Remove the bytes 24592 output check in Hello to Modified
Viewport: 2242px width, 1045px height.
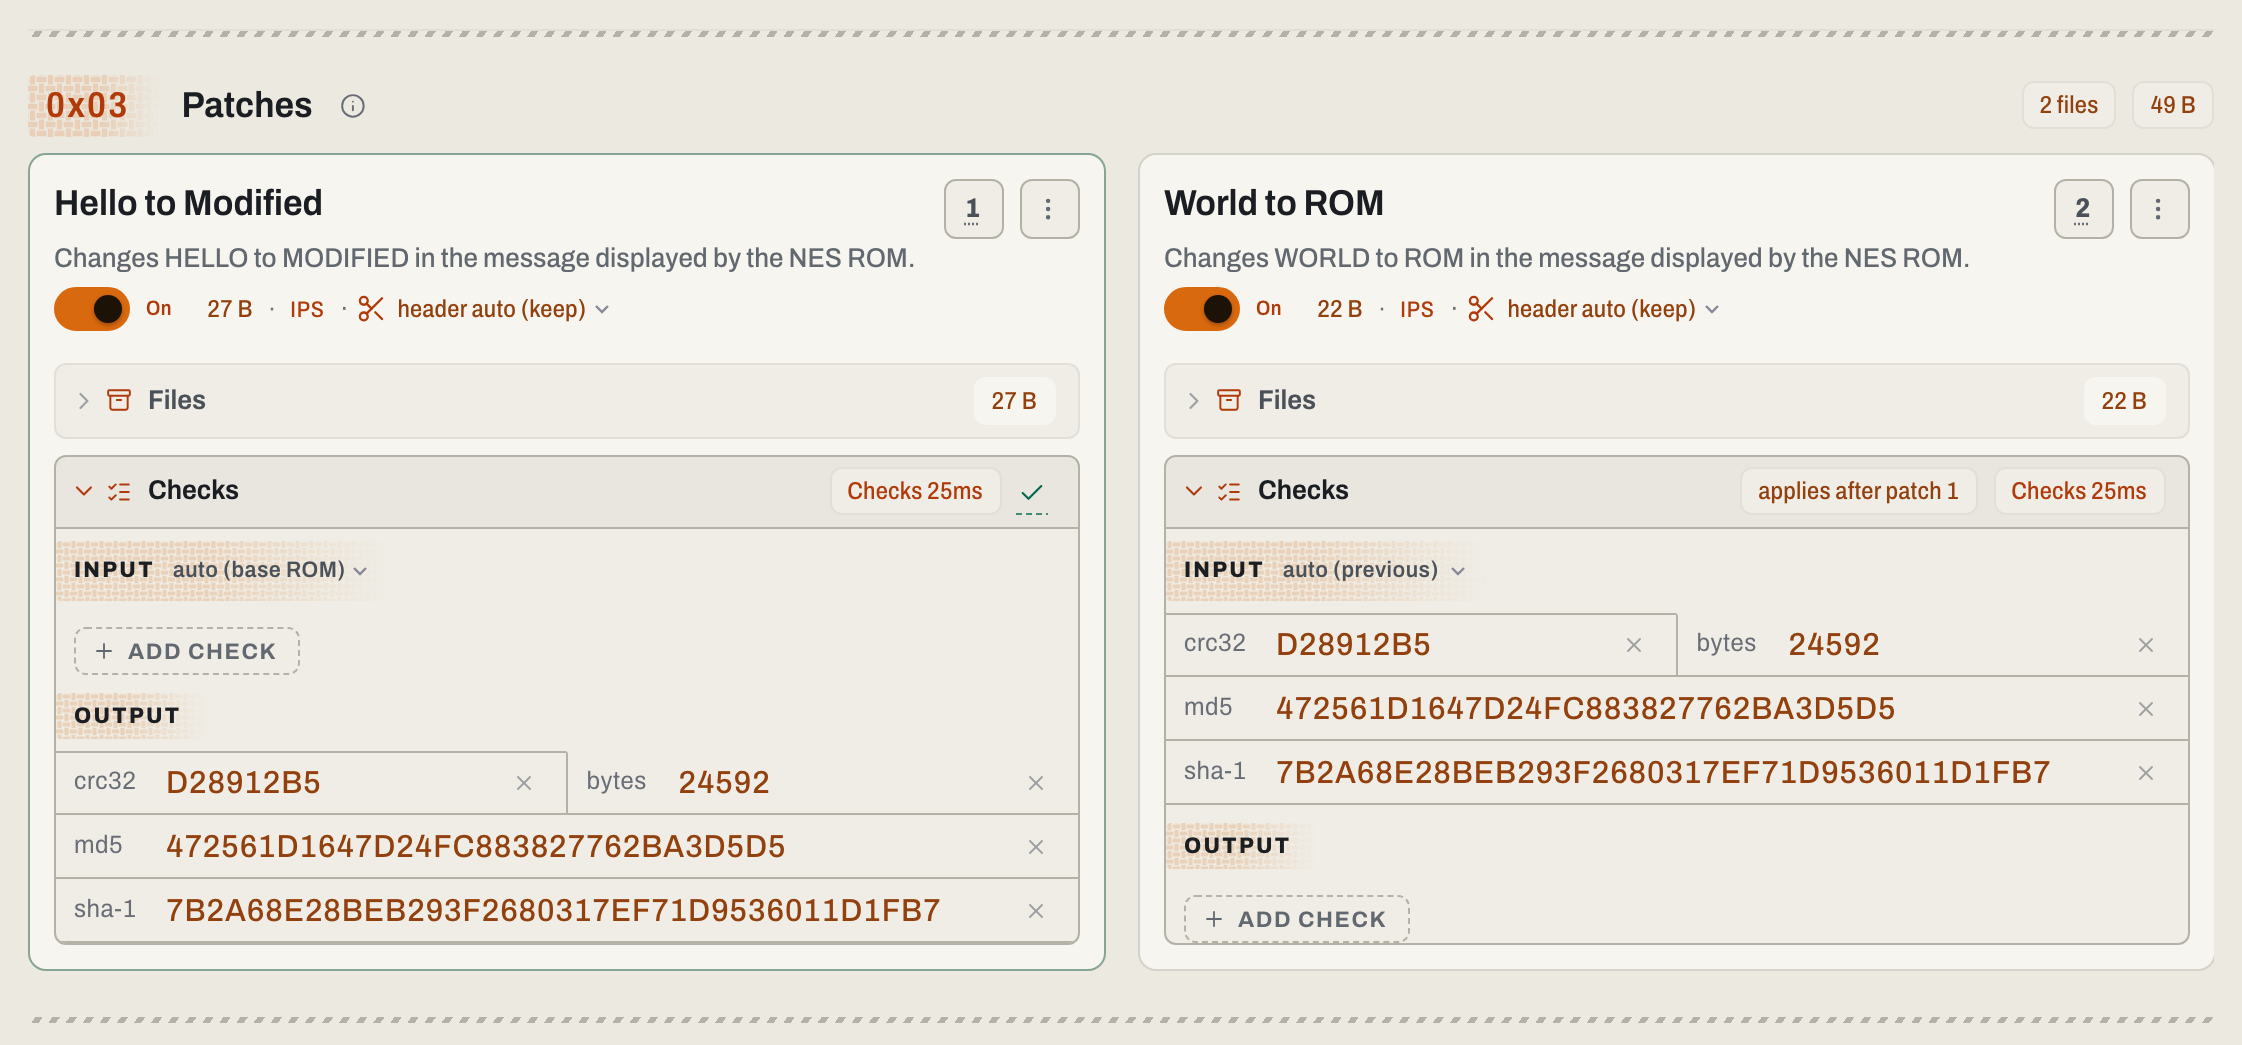(x=1036, y=783)
